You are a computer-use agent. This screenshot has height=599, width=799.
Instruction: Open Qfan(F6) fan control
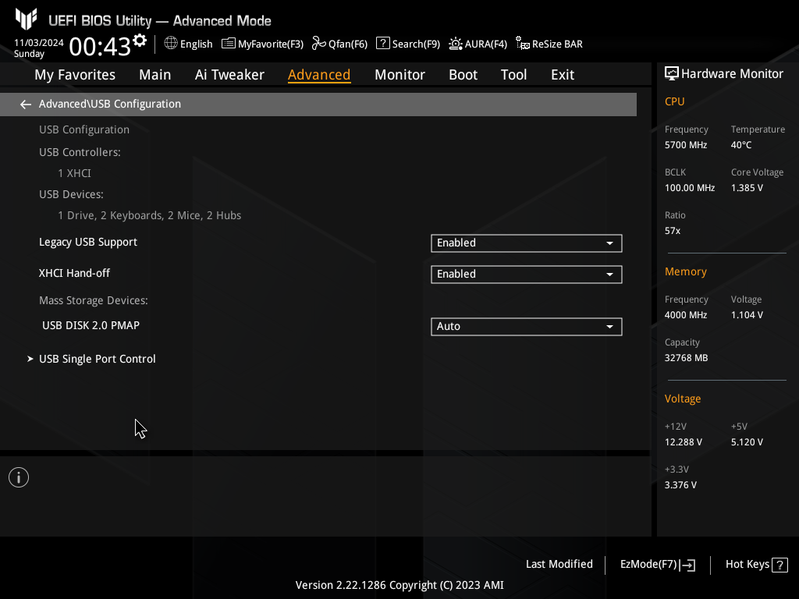tap(339, 44)
